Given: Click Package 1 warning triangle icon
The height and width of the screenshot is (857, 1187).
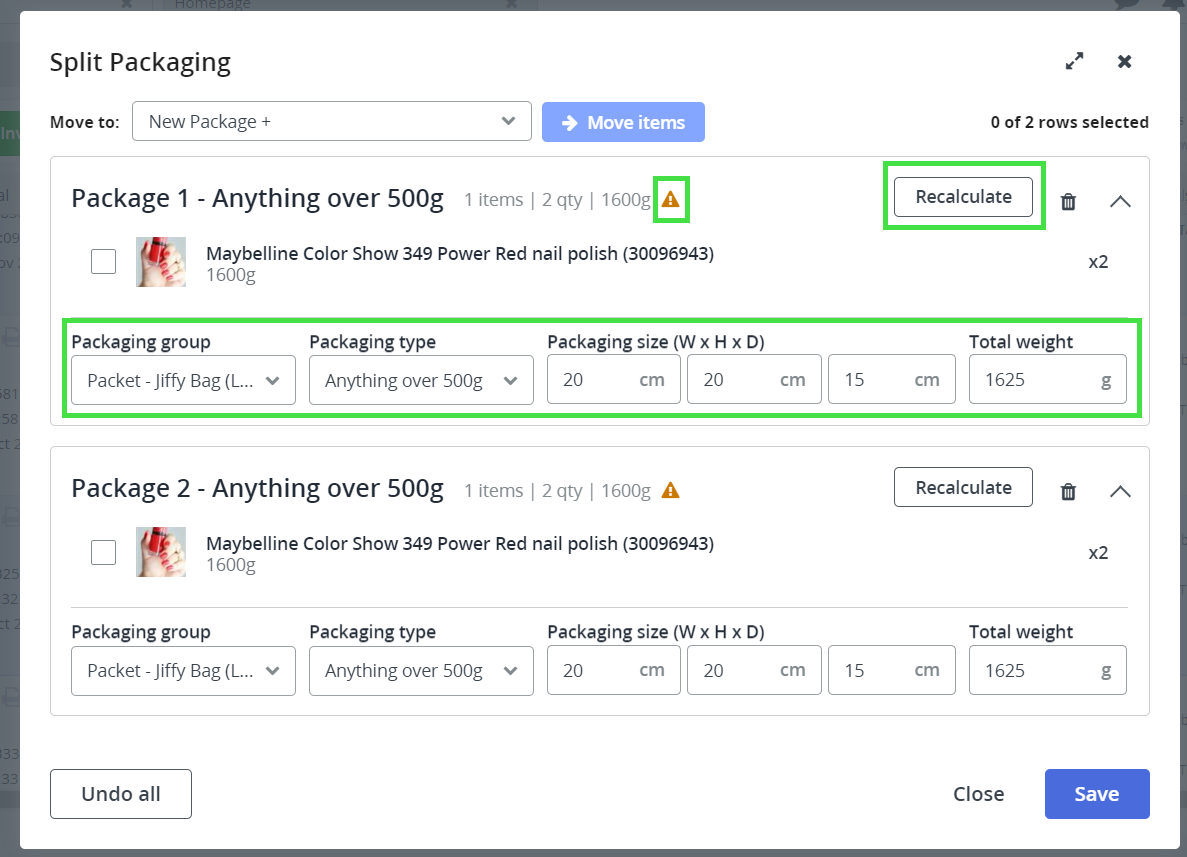Looking at the screenshot, I should pos(671,200).
